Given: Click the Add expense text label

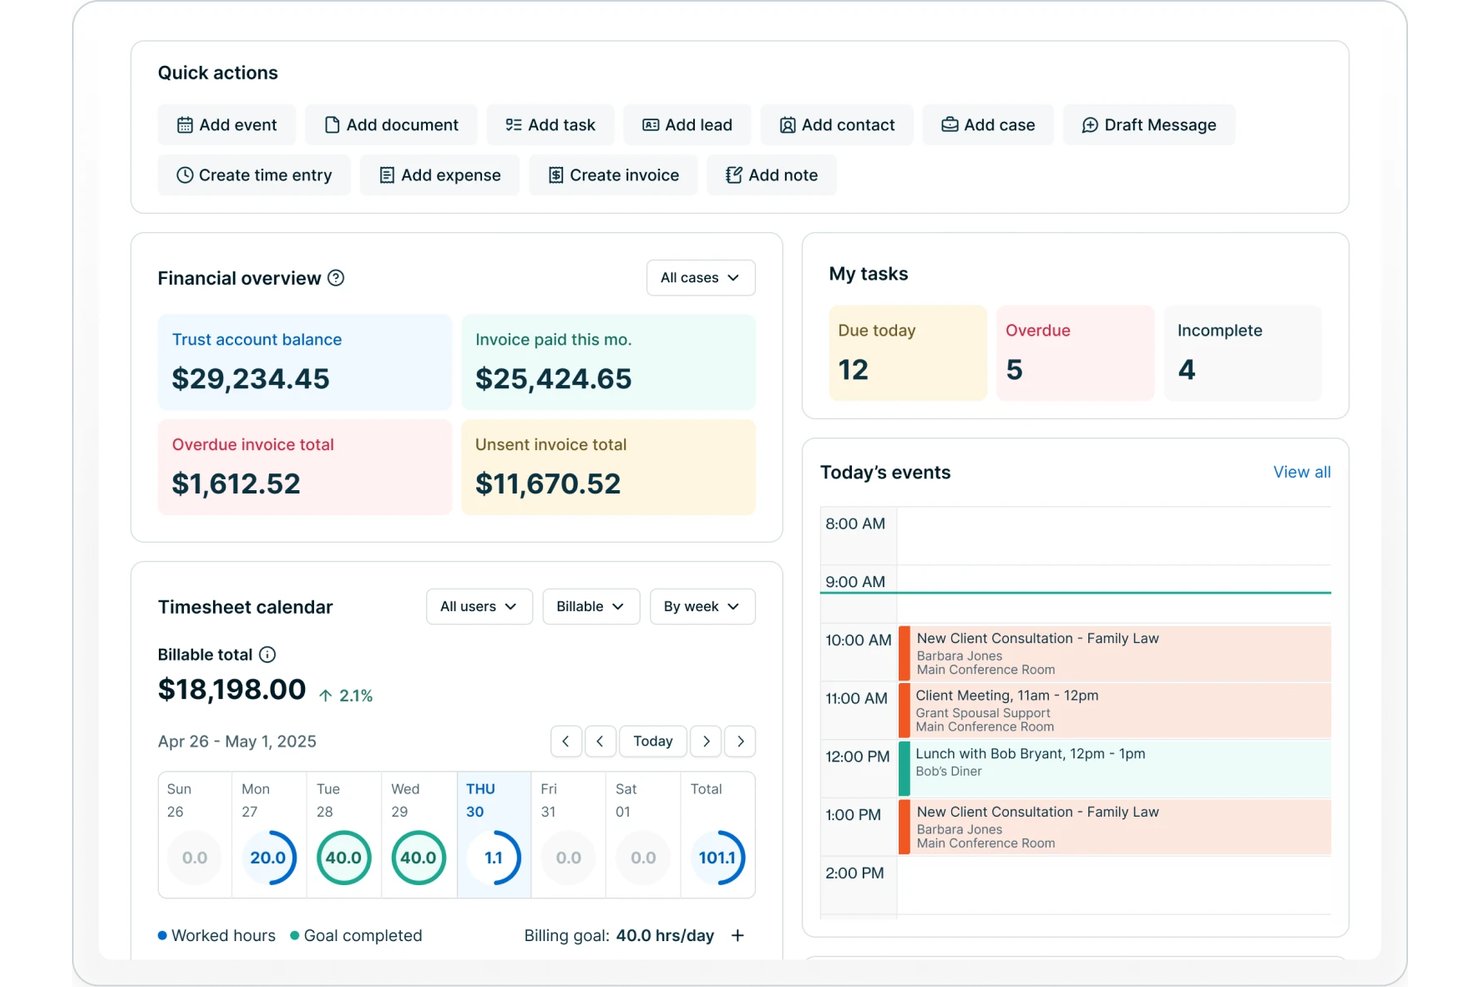Looking at the screenshot, I should click(x=451, y=175).
